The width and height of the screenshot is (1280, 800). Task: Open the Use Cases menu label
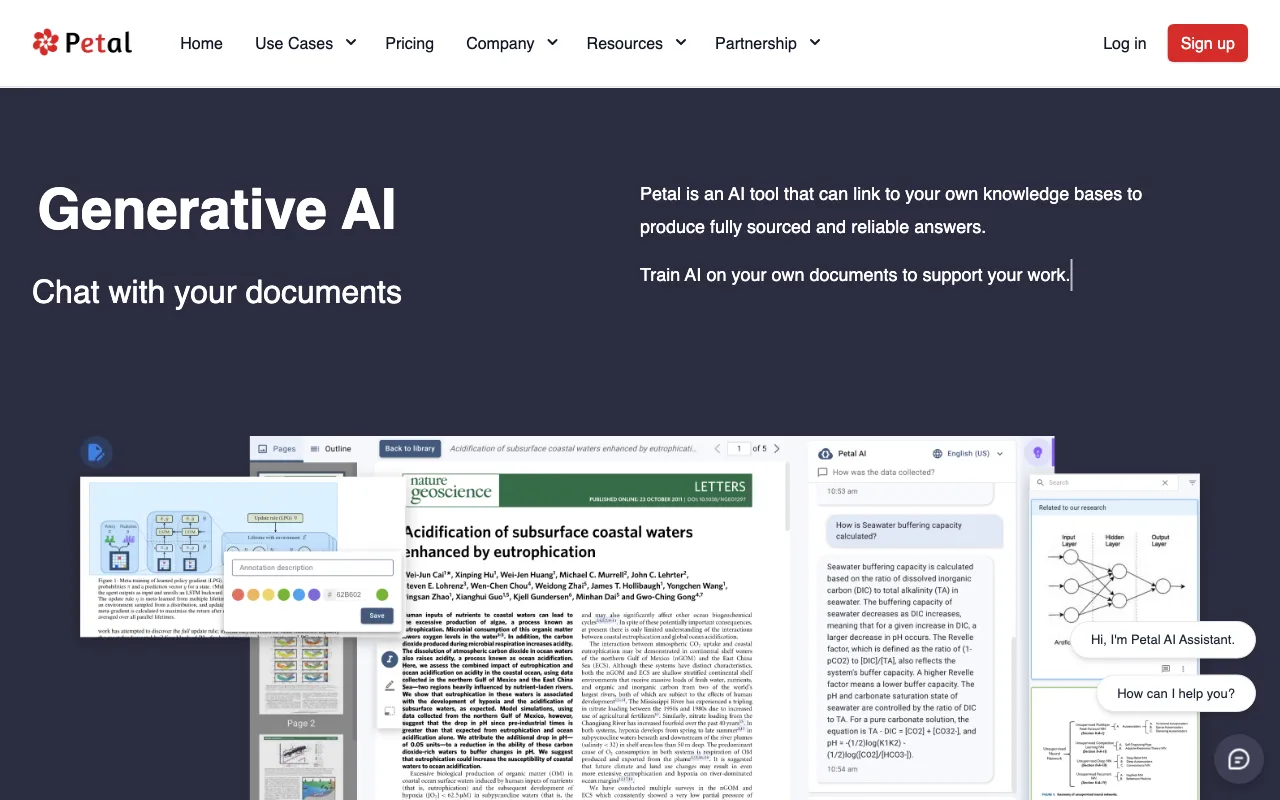point(294,43)
